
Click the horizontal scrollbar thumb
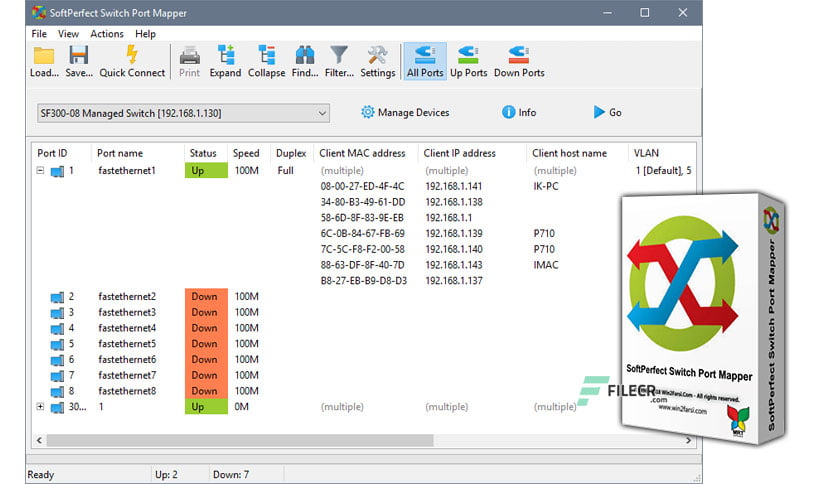[240, 440]
